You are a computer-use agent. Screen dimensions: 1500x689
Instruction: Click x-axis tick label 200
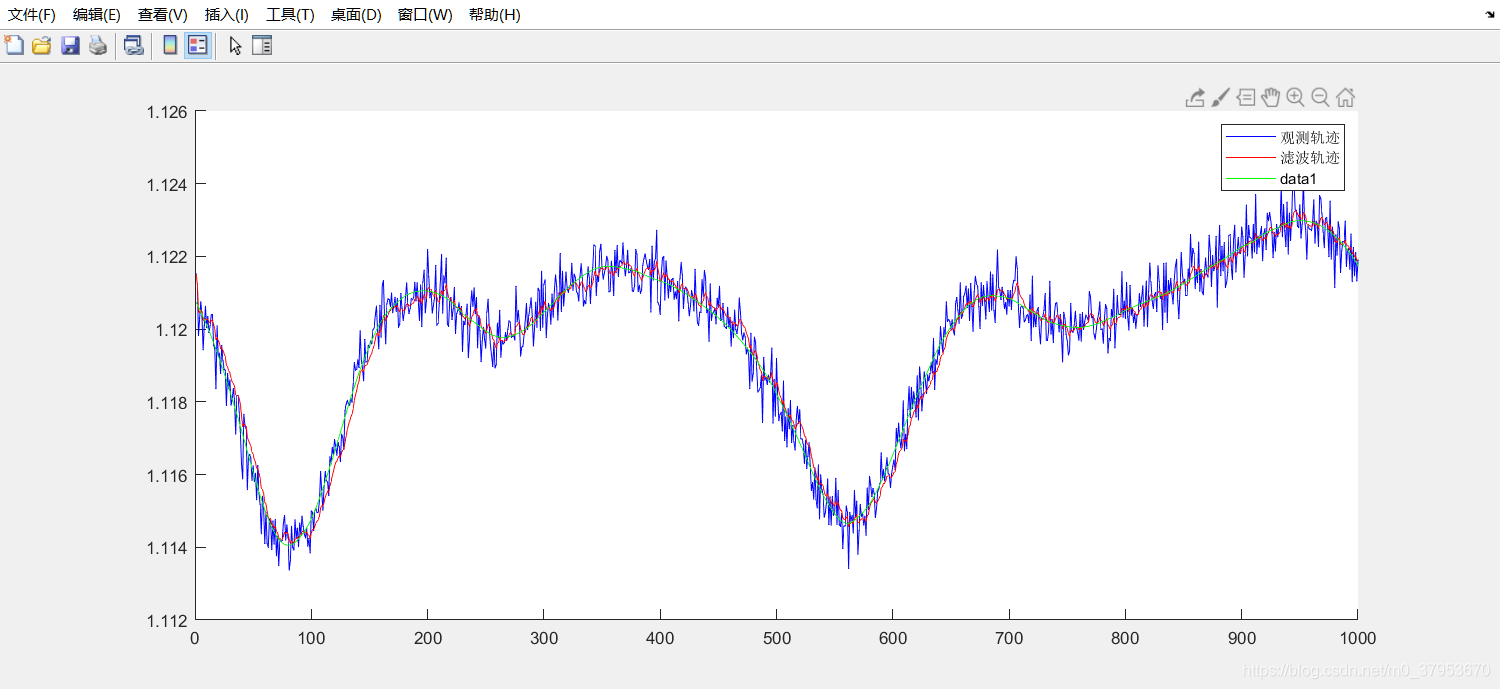coord(427,638)
